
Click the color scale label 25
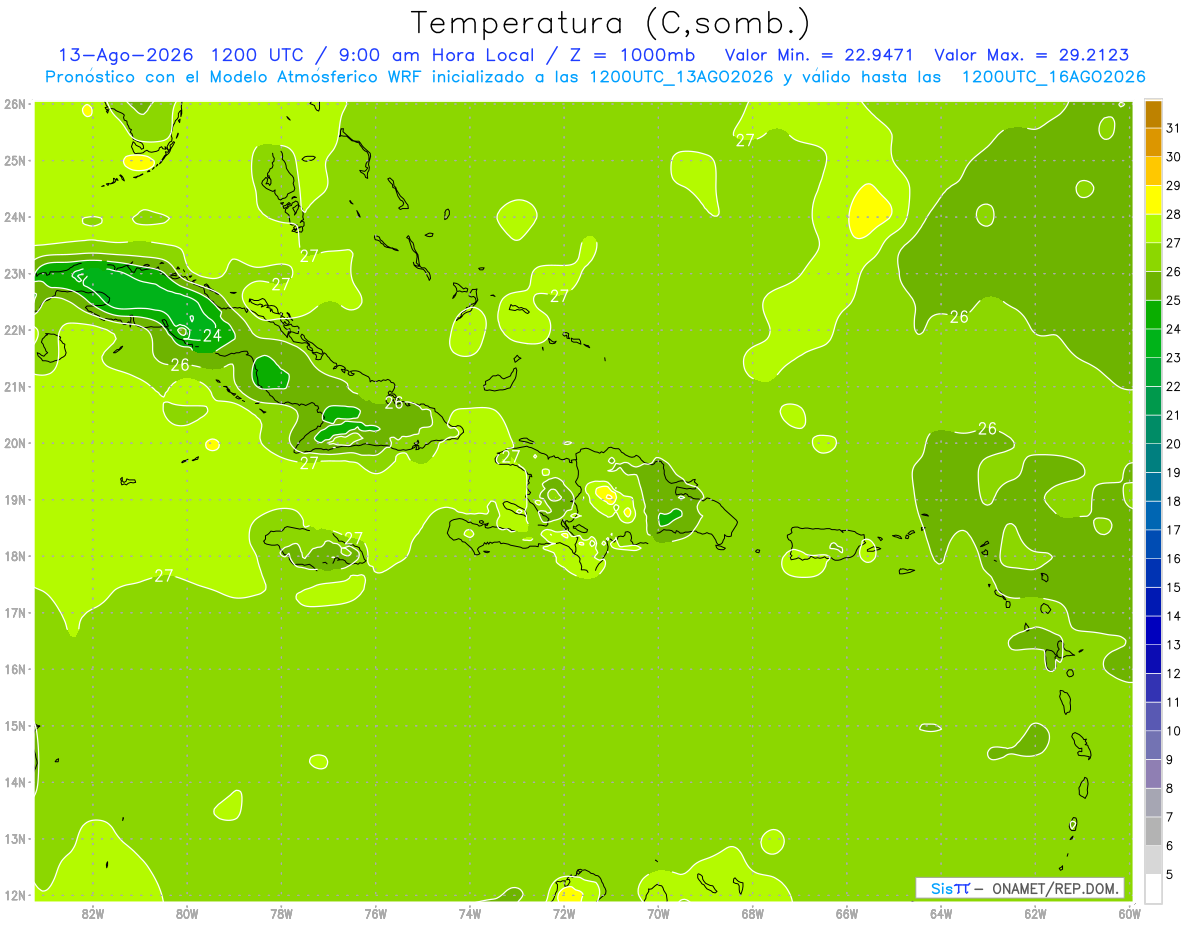[1174, 300]
